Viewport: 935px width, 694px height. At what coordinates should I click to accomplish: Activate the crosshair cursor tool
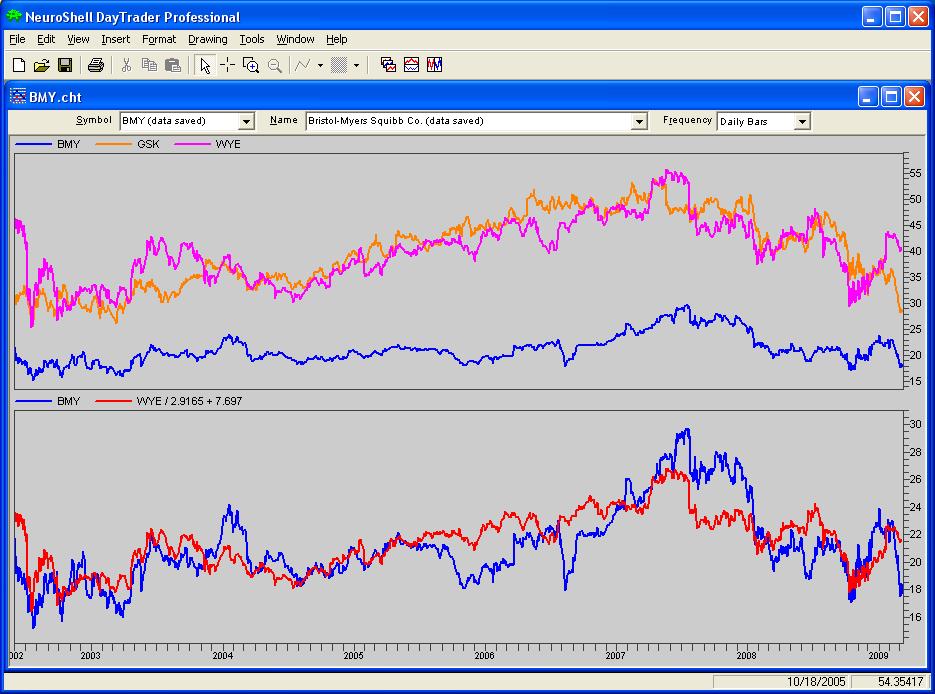pyautogui.click(x=227, y=65)
